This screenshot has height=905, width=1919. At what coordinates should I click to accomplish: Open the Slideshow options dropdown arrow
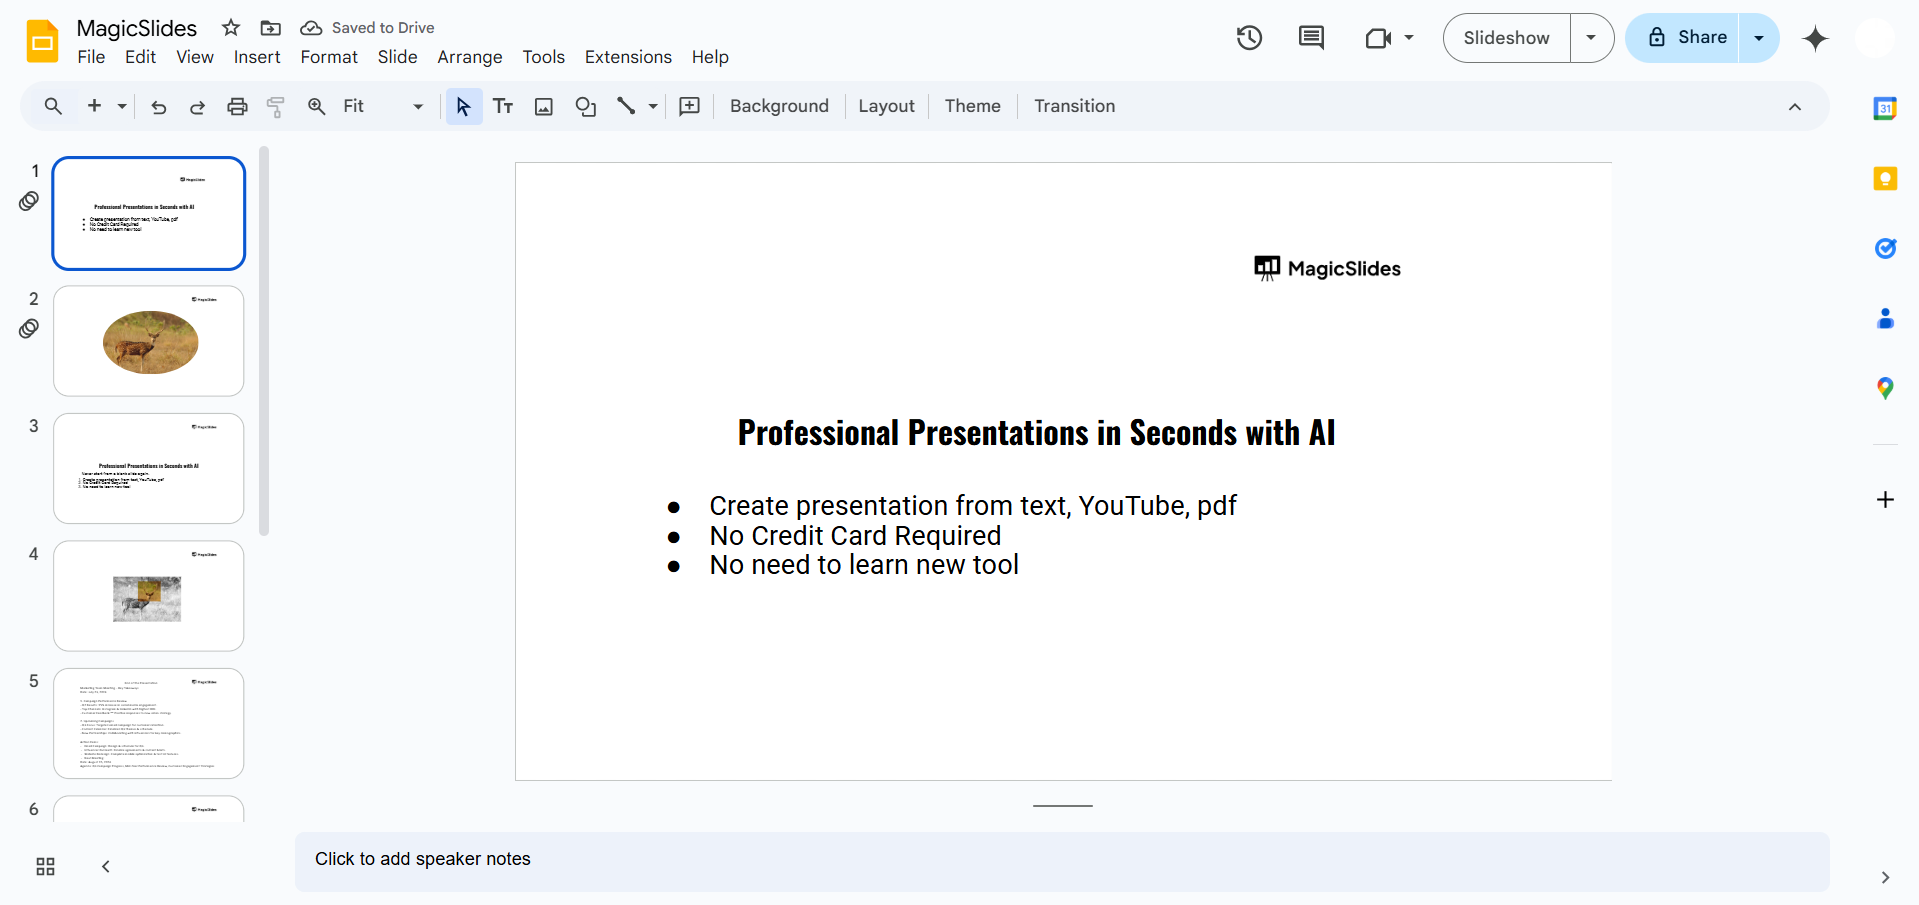(x=1591, y=38)
